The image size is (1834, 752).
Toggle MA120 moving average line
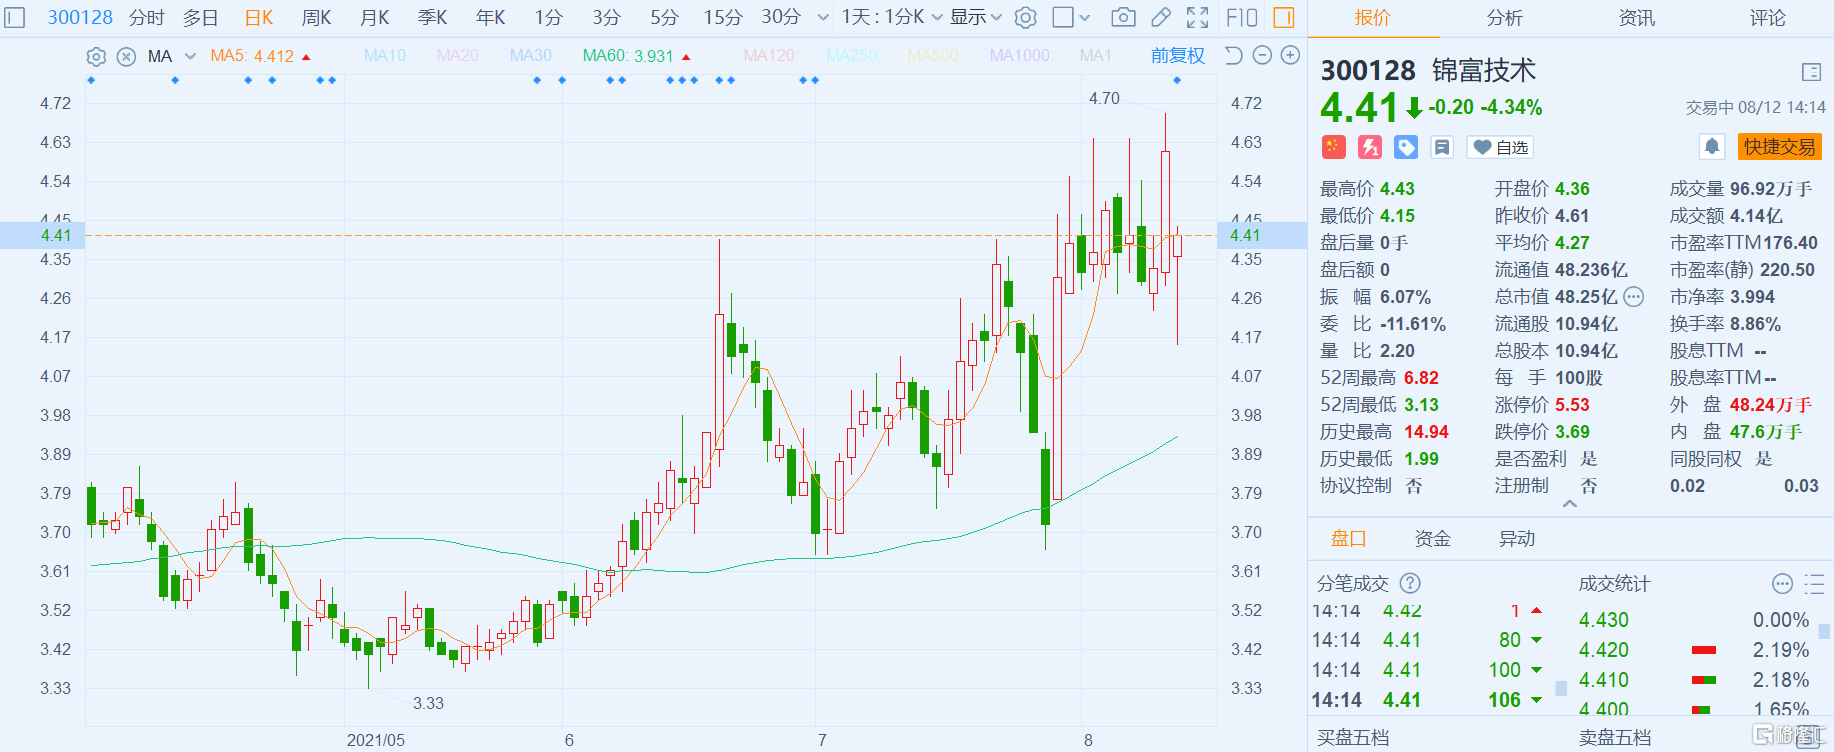click(x=770, y=56)
